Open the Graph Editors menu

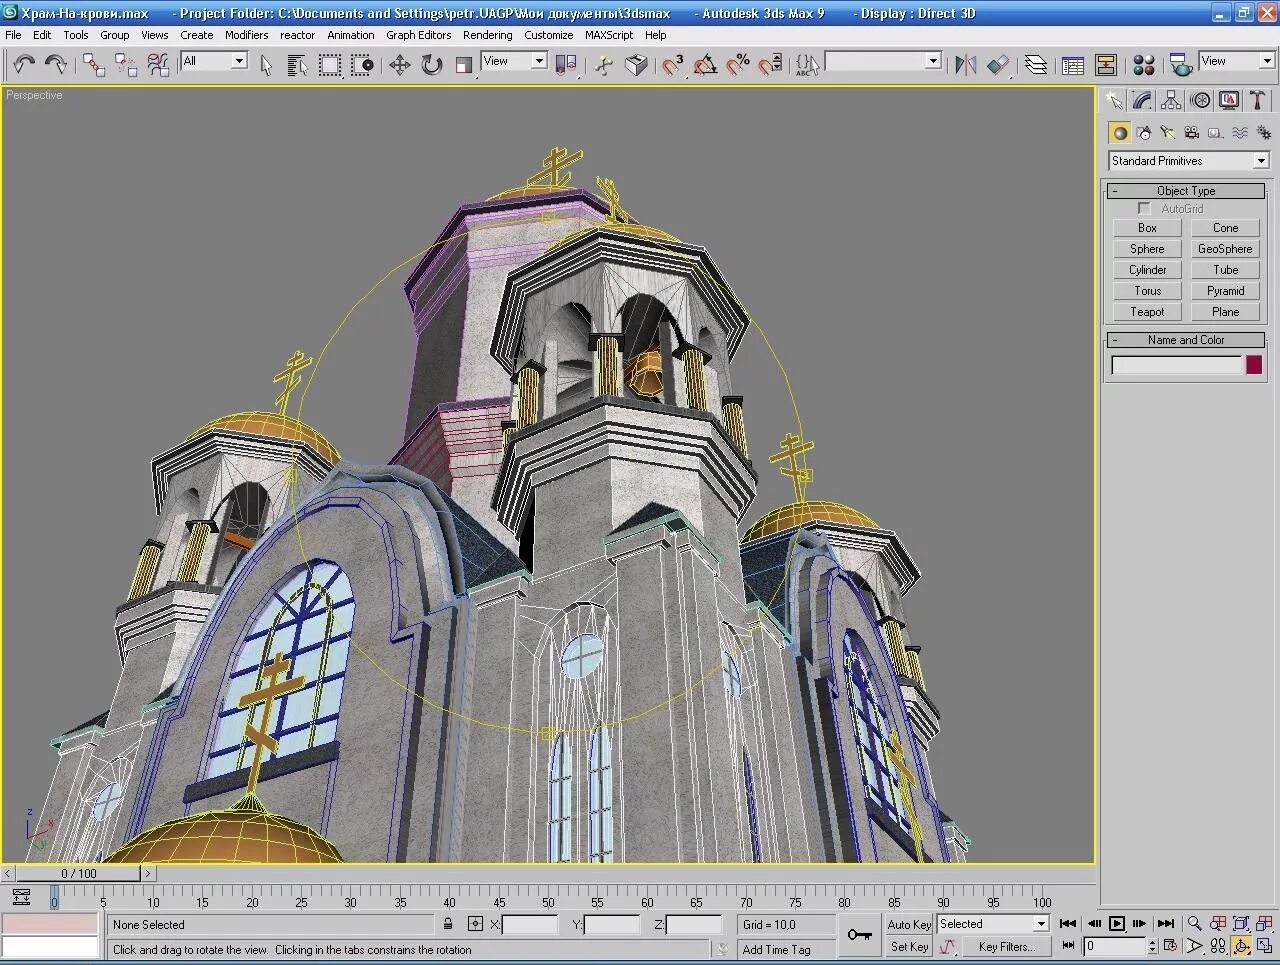click(x=418, y=35)
